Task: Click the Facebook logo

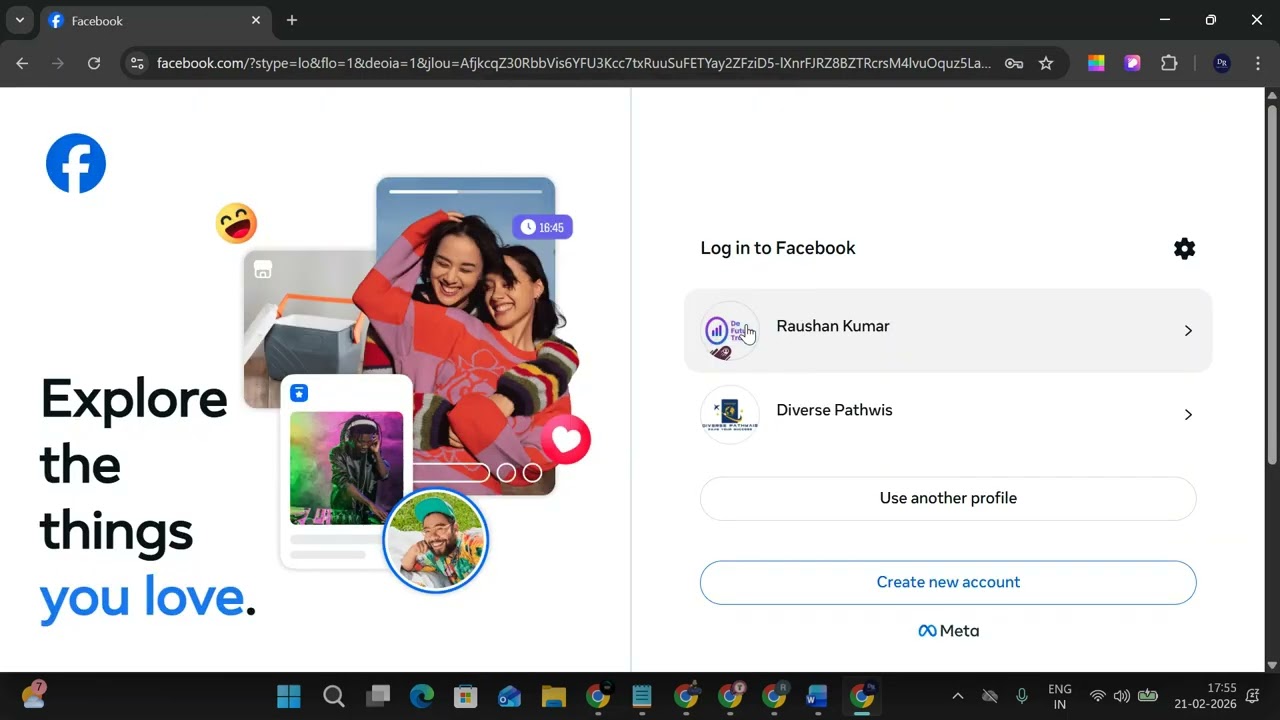Action: 76,163
